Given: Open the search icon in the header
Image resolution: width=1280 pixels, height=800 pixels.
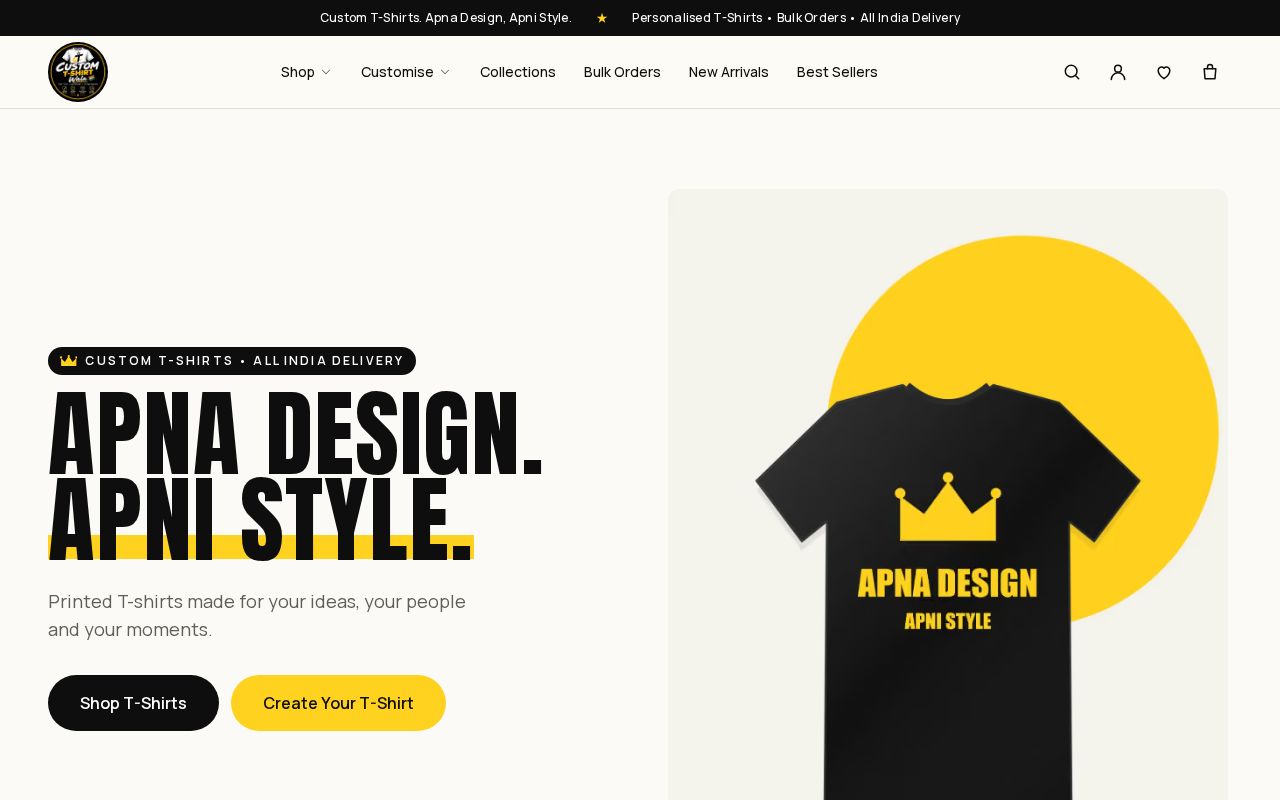Looking at the screenshot, I should tap(1072, 72).
